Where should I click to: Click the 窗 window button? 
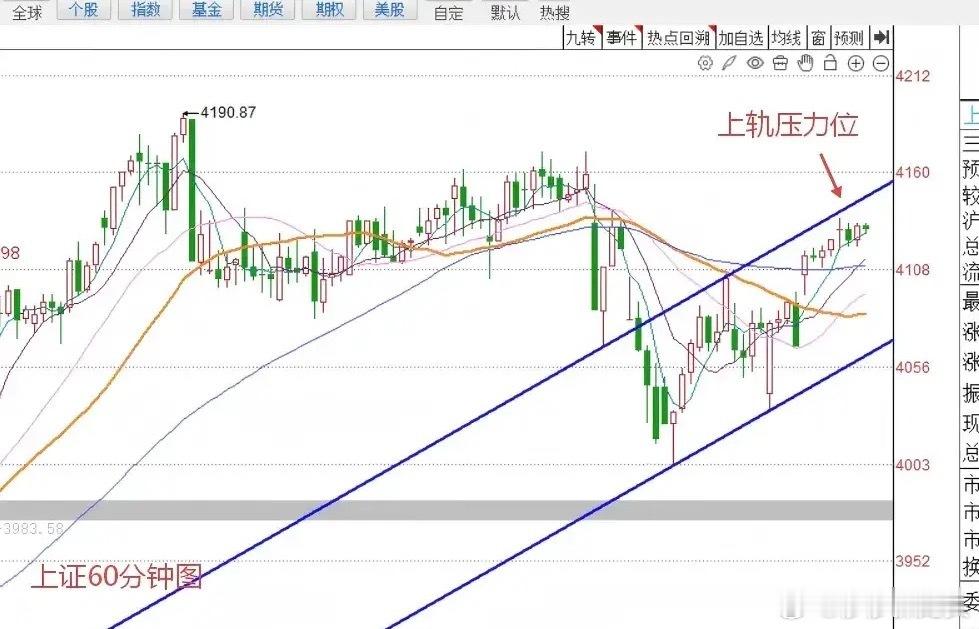pyautogui.click(x=819, y=38)
